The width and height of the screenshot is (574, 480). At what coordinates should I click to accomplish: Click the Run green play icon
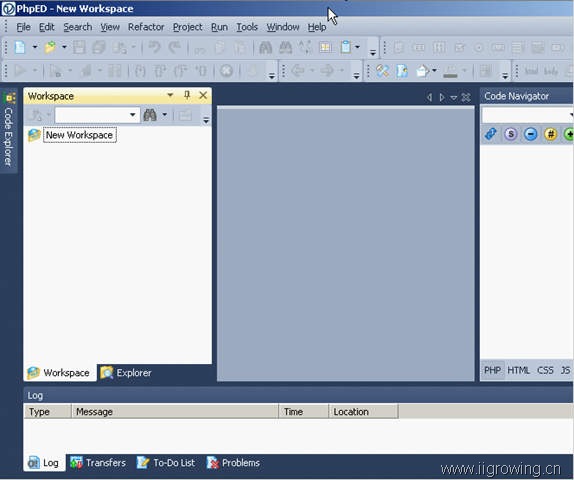pos(20,71)
